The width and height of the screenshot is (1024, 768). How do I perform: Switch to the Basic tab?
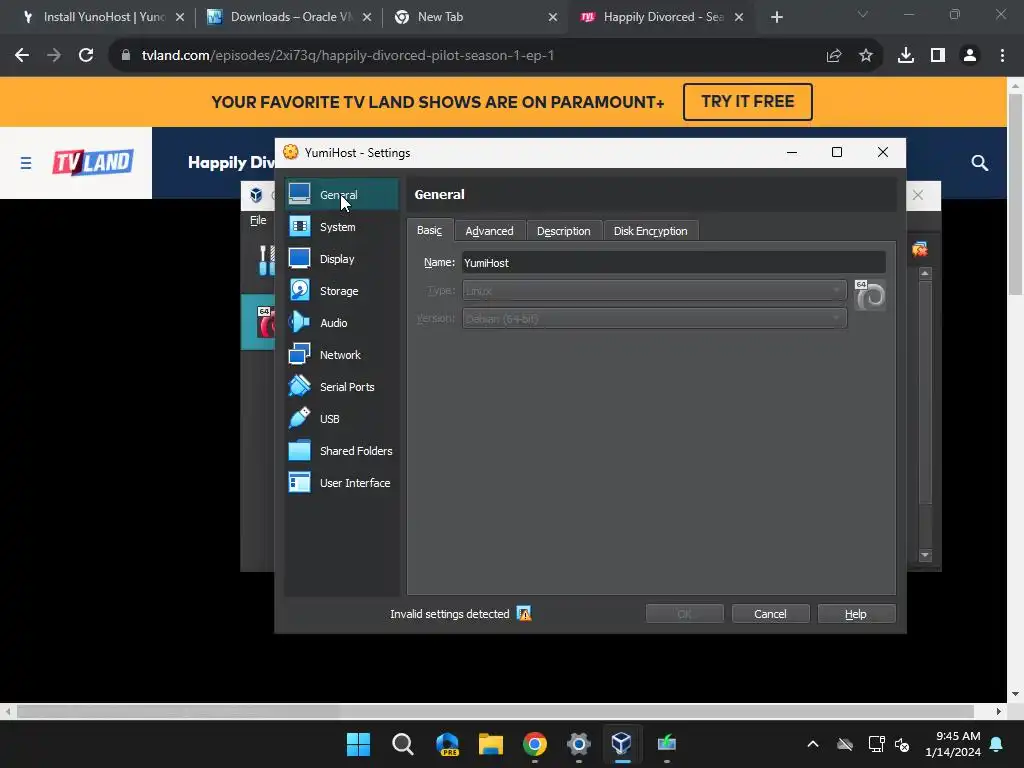(429, 231)
